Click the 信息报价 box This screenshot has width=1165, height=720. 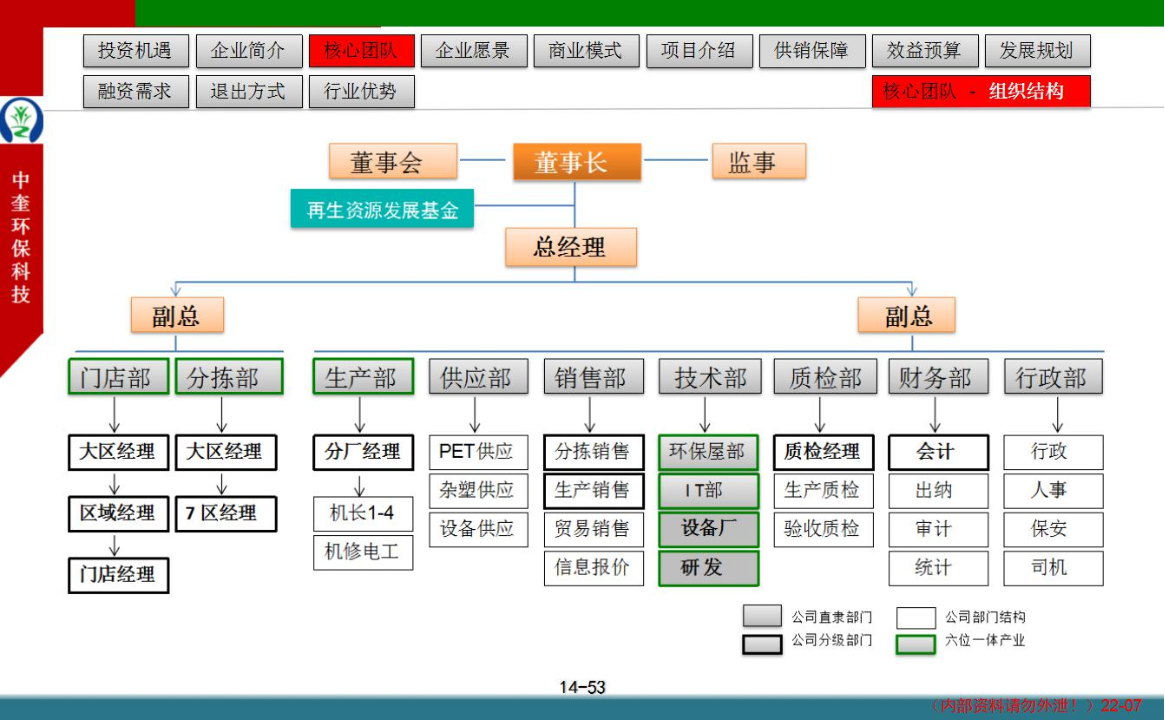pyautogui.click(x=594, y=568)
